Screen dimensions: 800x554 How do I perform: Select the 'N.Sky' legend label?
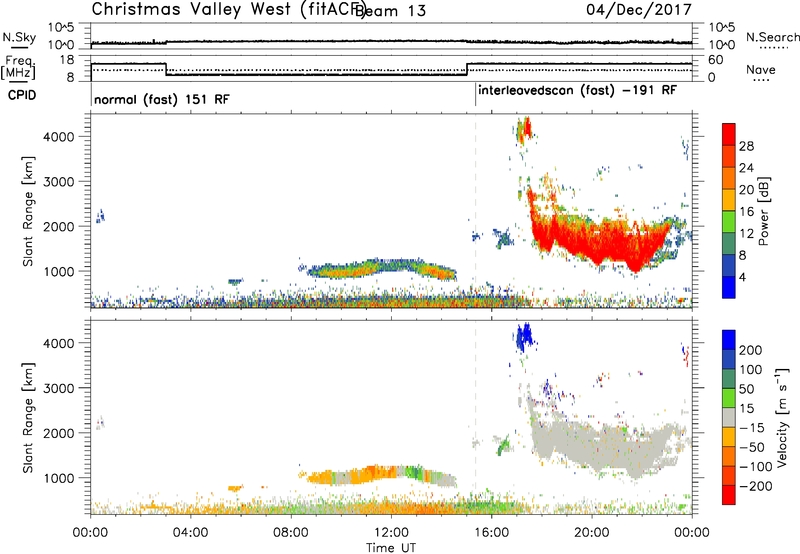point(19,37)
